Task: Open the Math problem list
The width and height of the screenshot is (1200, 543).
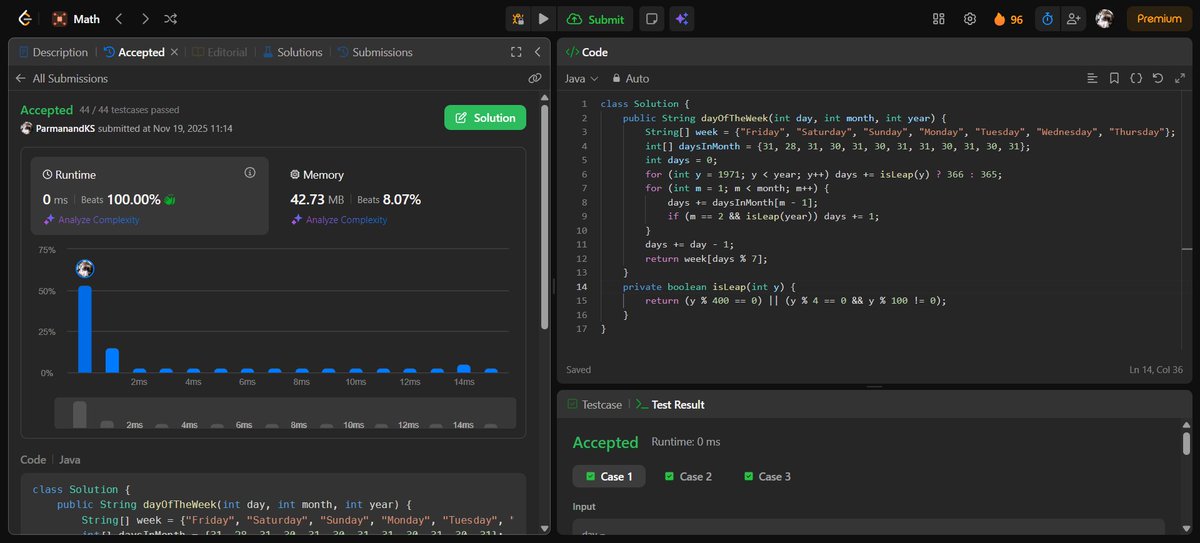Action: tap(76, 18)
